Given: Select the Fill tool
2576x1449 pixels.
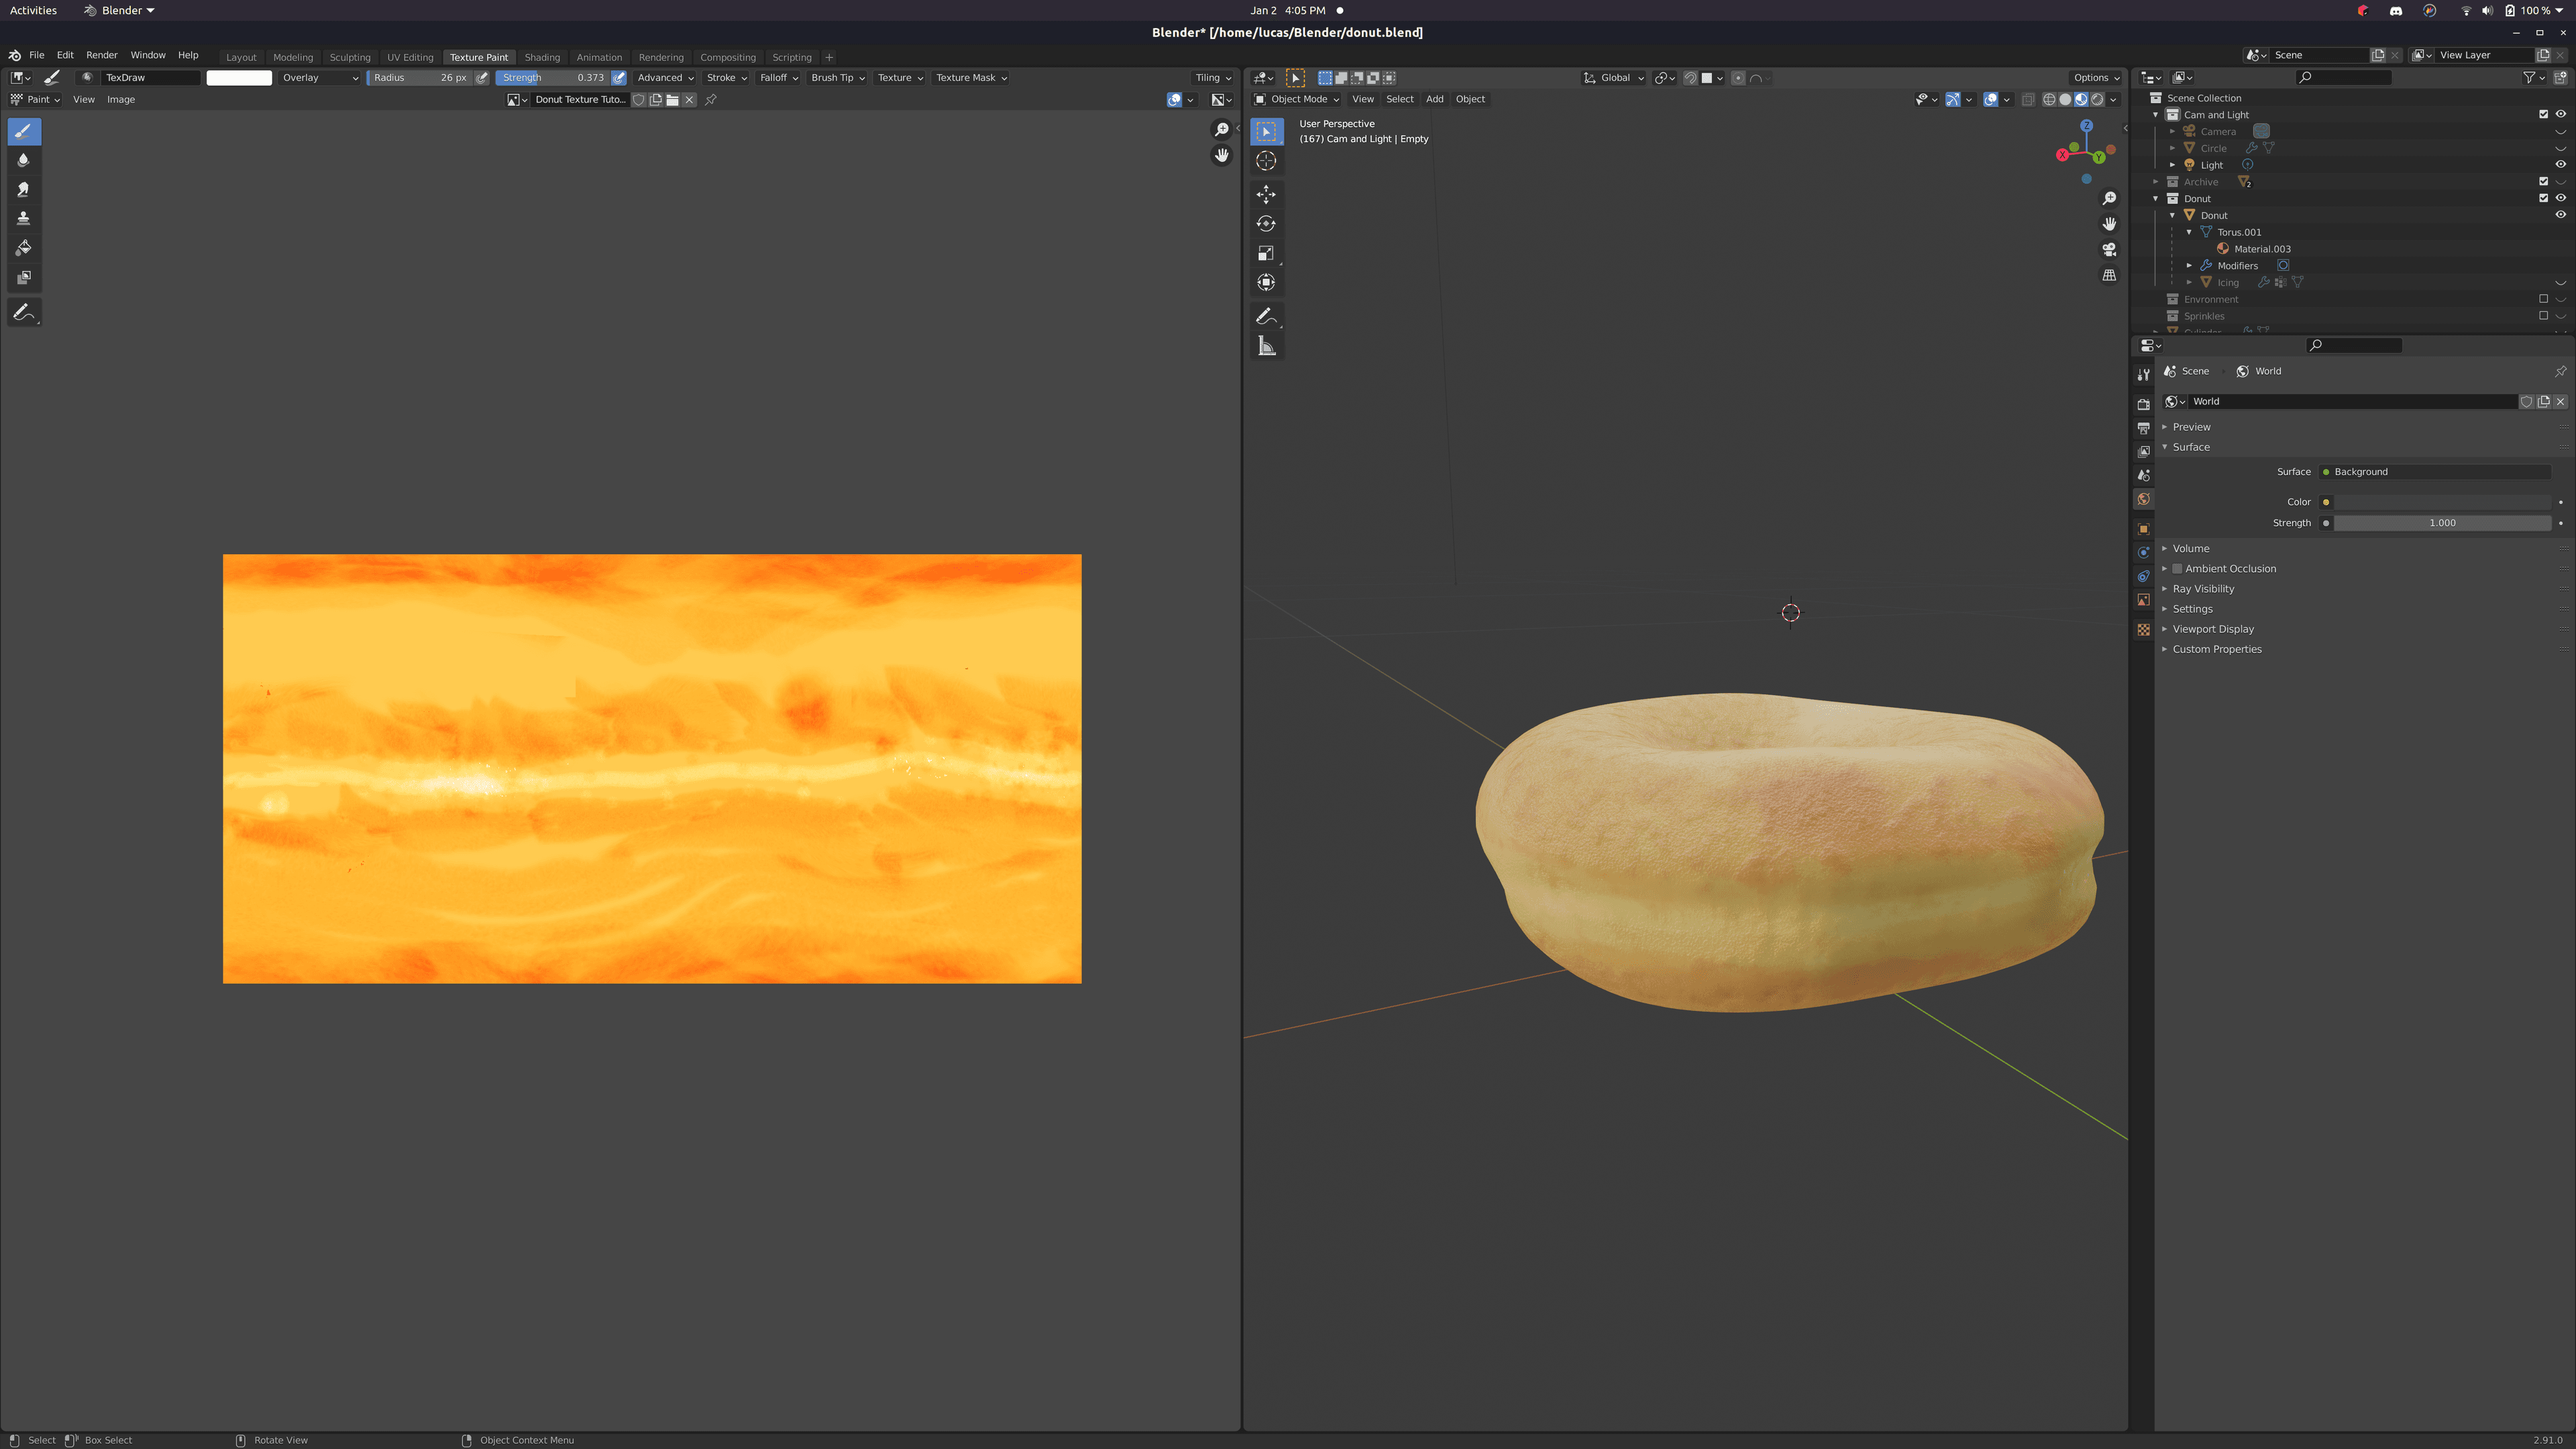Looking at the screenshot, I should (24, 247).
